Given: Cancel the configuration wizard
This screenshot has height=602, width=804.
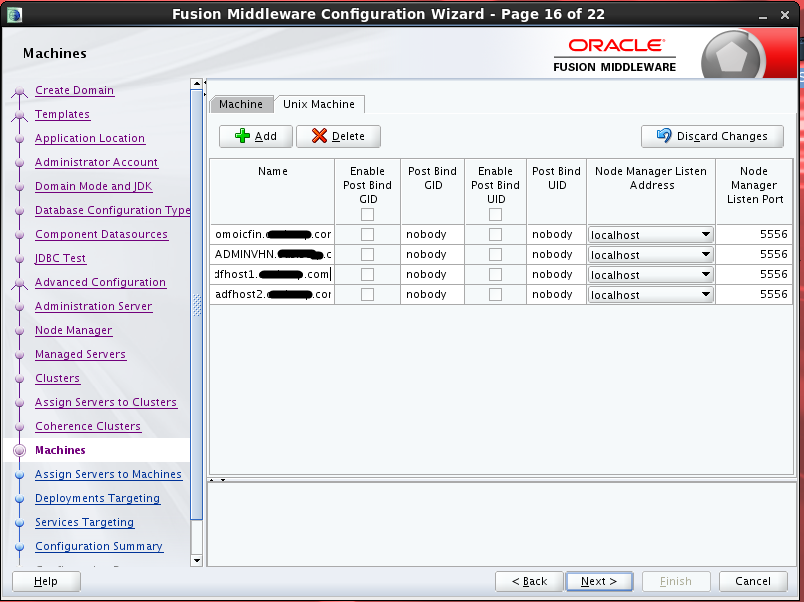Looking at the screenshot, I should coord(753,581).
